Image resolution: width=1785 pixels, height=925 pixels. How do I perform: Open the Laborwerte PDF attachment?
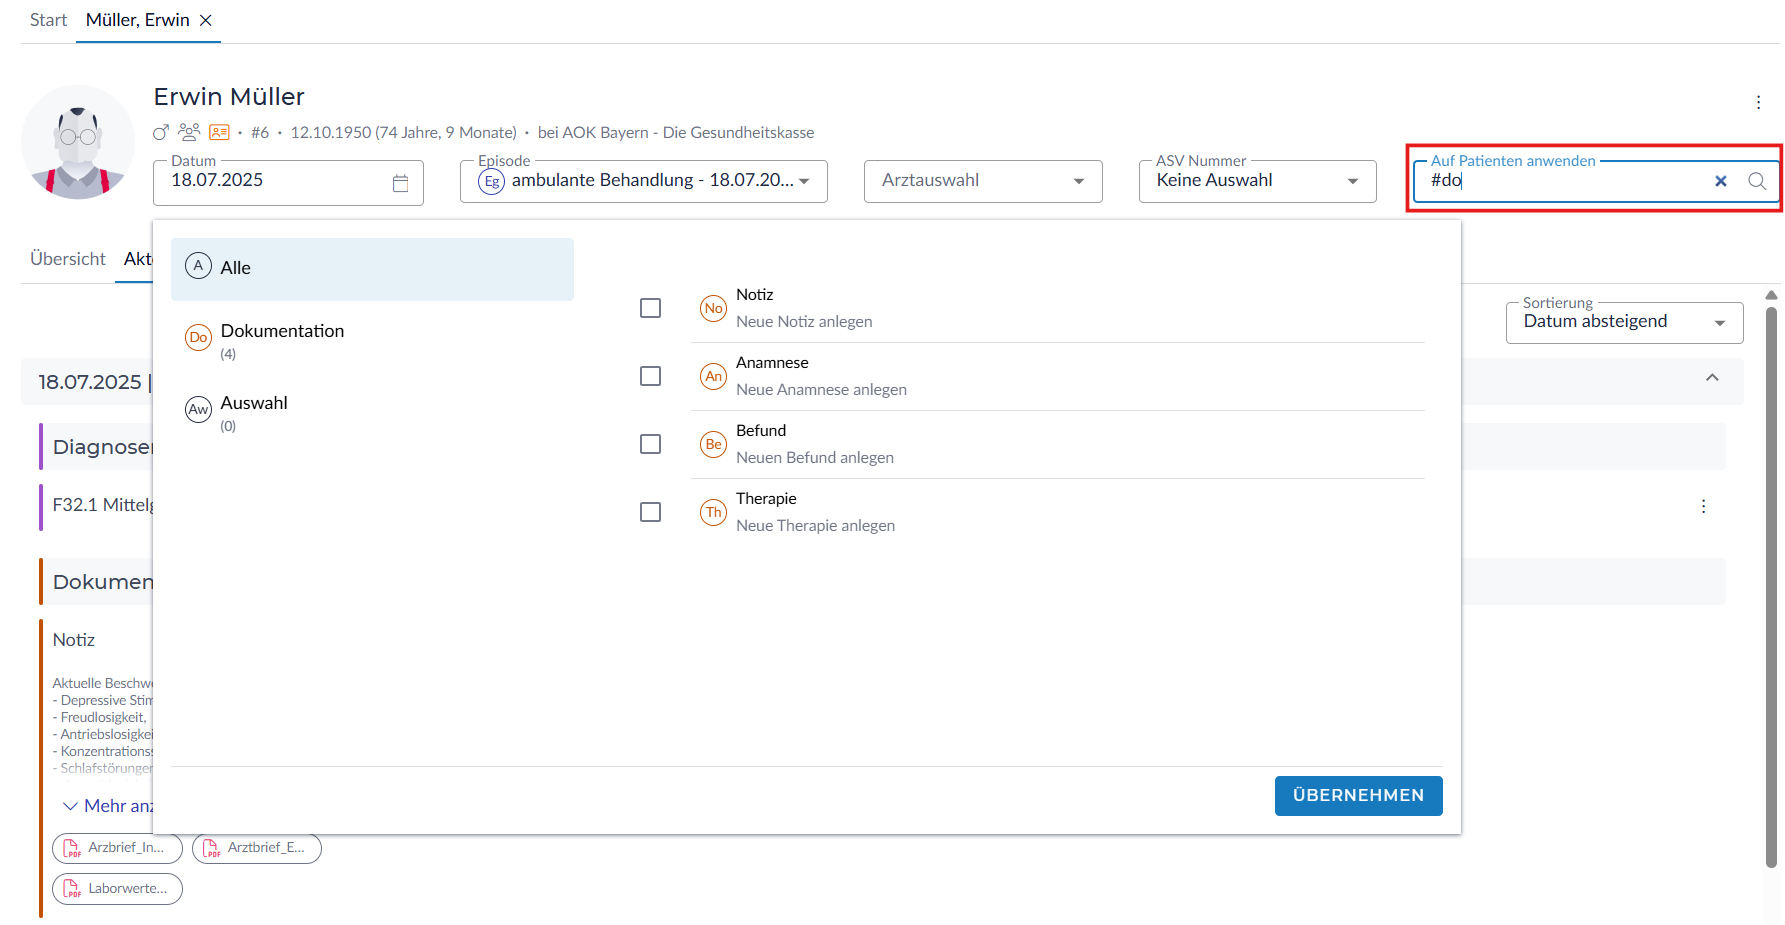(117, 888)
